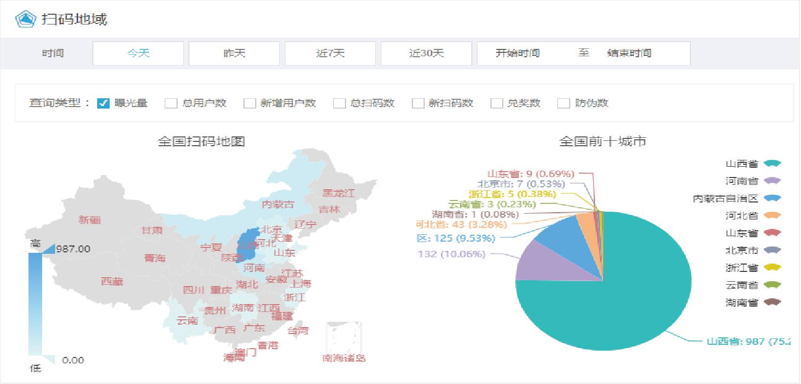801x384 pixels.
Task: Set the 开始时间 date field
Action: pyautogui.click(x=517, y=53)
